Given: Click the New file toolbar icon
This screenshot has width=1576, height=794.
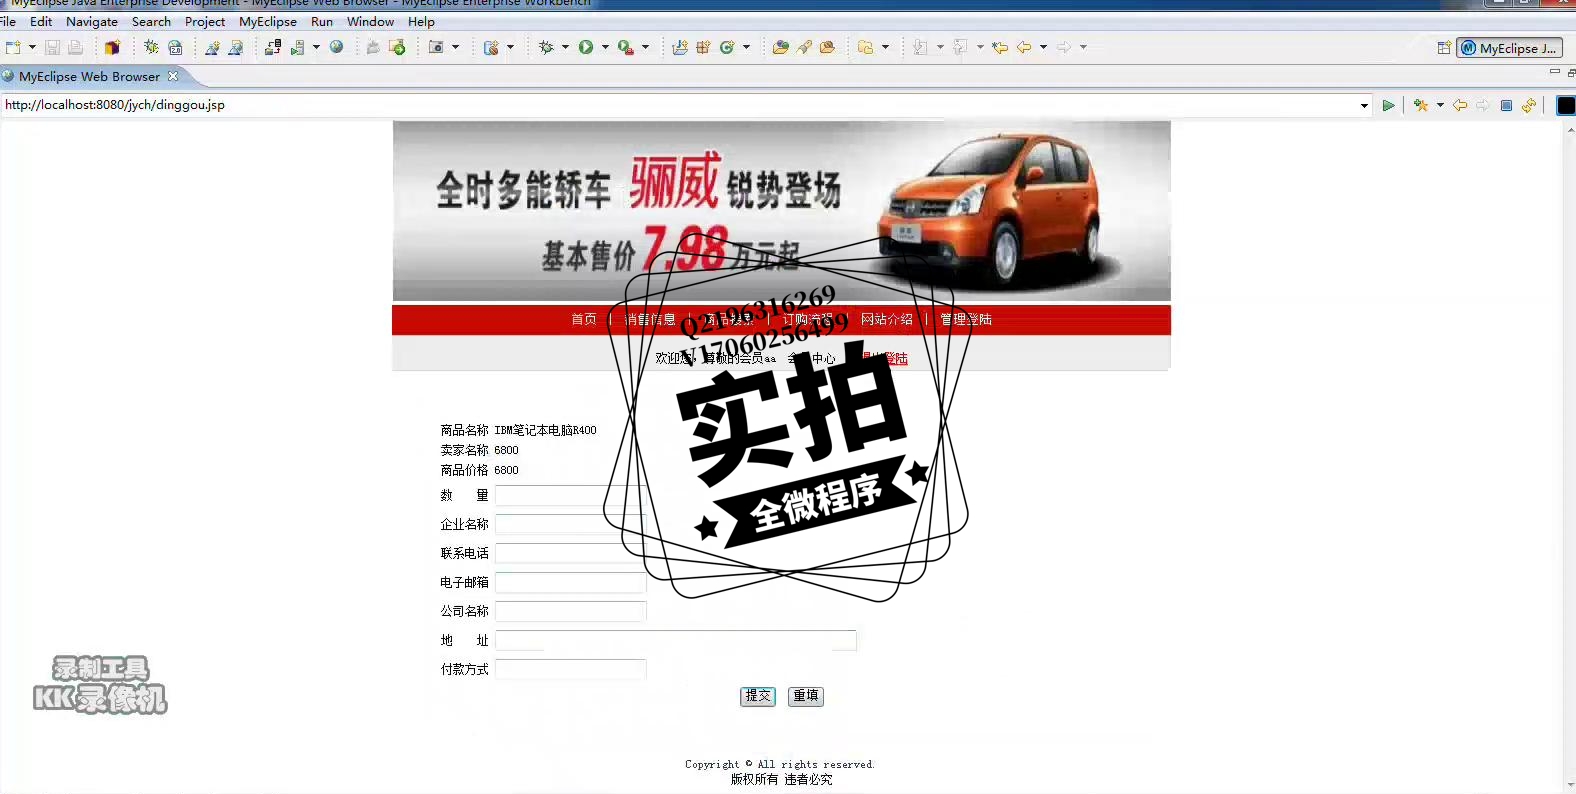Looking at the screenshot, I should 13,47.
